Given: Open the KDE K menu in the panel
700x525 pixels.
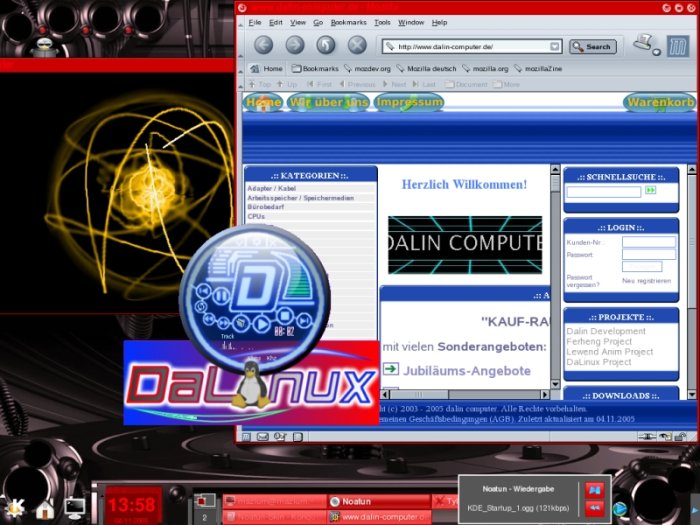Looking at the screenshot, I should (15, 508).
